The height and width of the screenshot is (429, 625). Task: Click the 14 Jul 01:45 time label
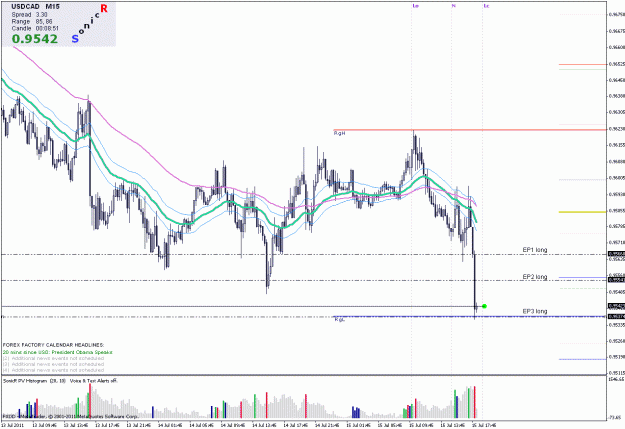click(x=170, y=425)
